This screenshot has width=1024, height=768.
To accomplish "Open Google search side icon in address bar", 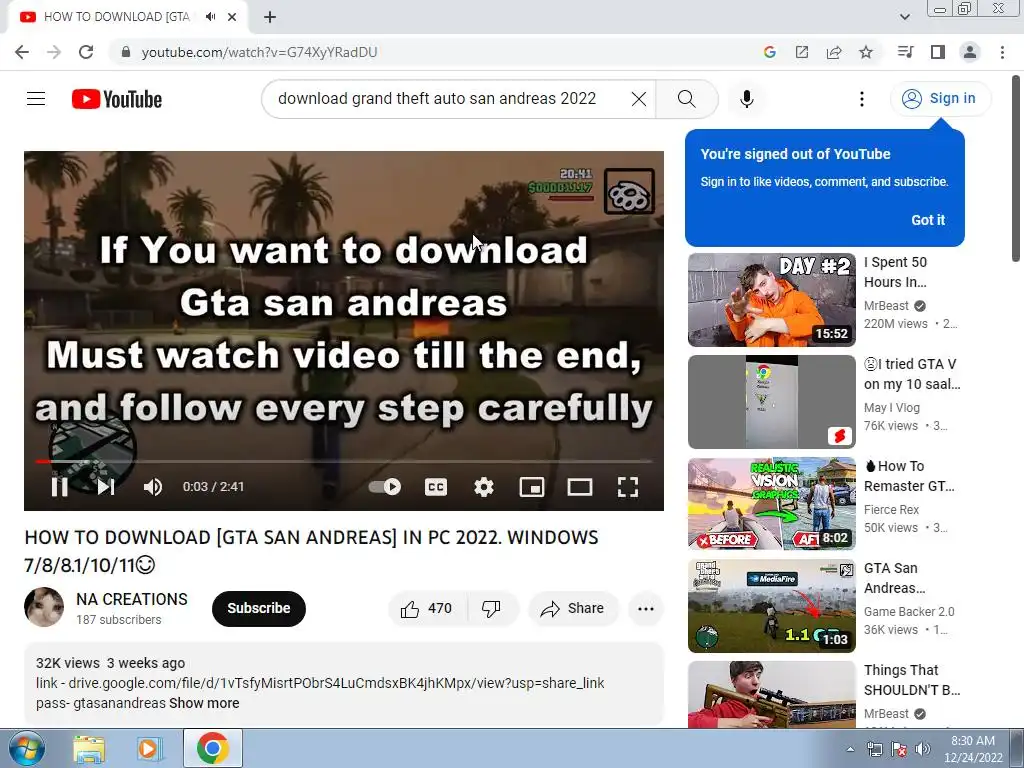I will 770,52.
